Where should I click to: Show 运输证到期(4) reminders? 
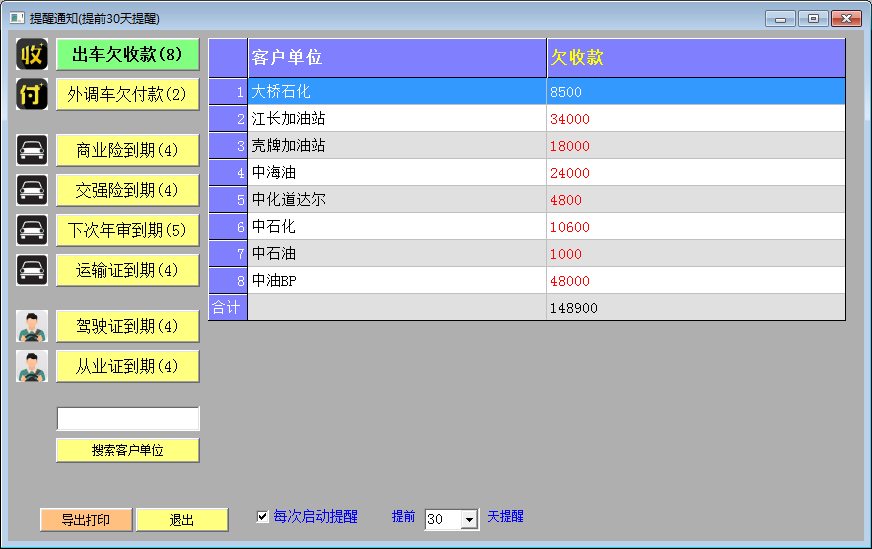tap(128, 270)
